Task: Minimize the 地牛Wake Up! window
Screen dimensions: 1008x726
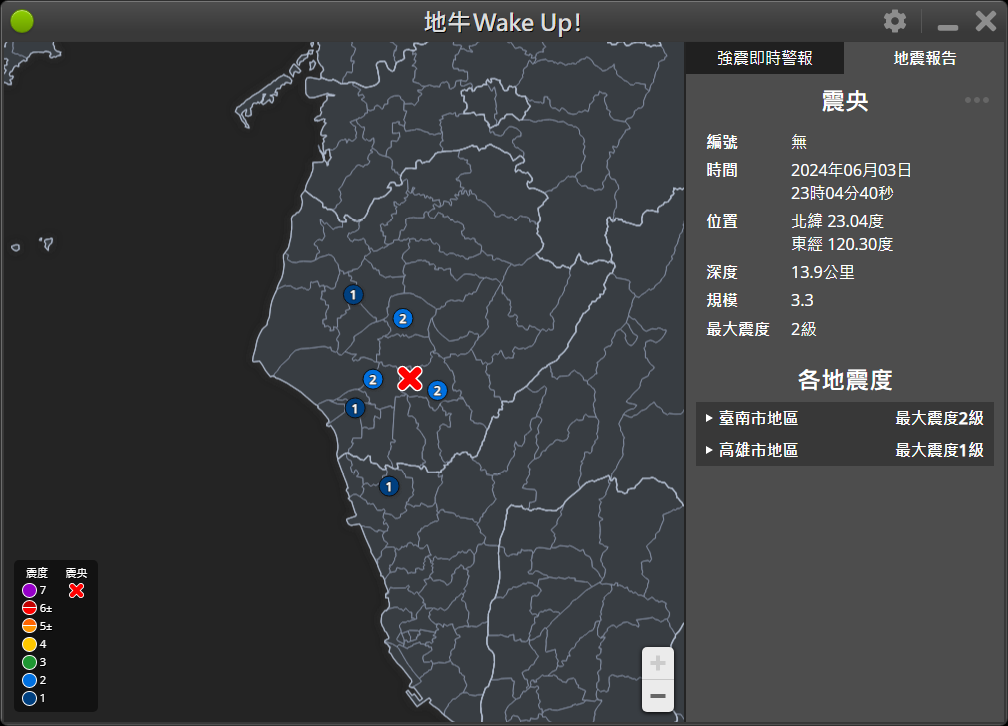Action: pos(947,23)
